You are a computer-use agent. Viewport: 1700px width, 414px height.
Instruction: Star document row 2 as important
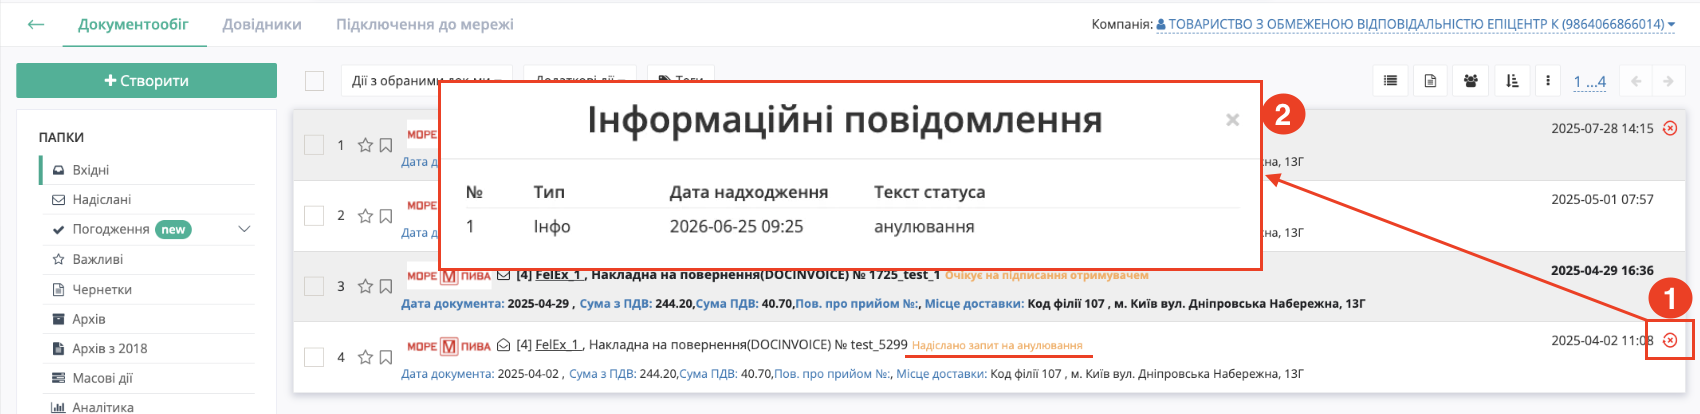[x=365, y=215]
